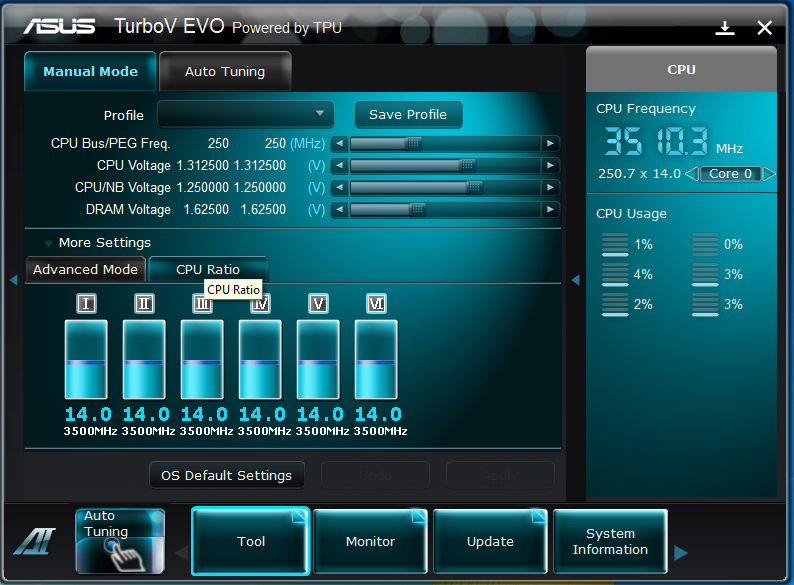This screenshot has width=794, height=585.
Task: Open the Tool menu button
Action: click(251, 541)
